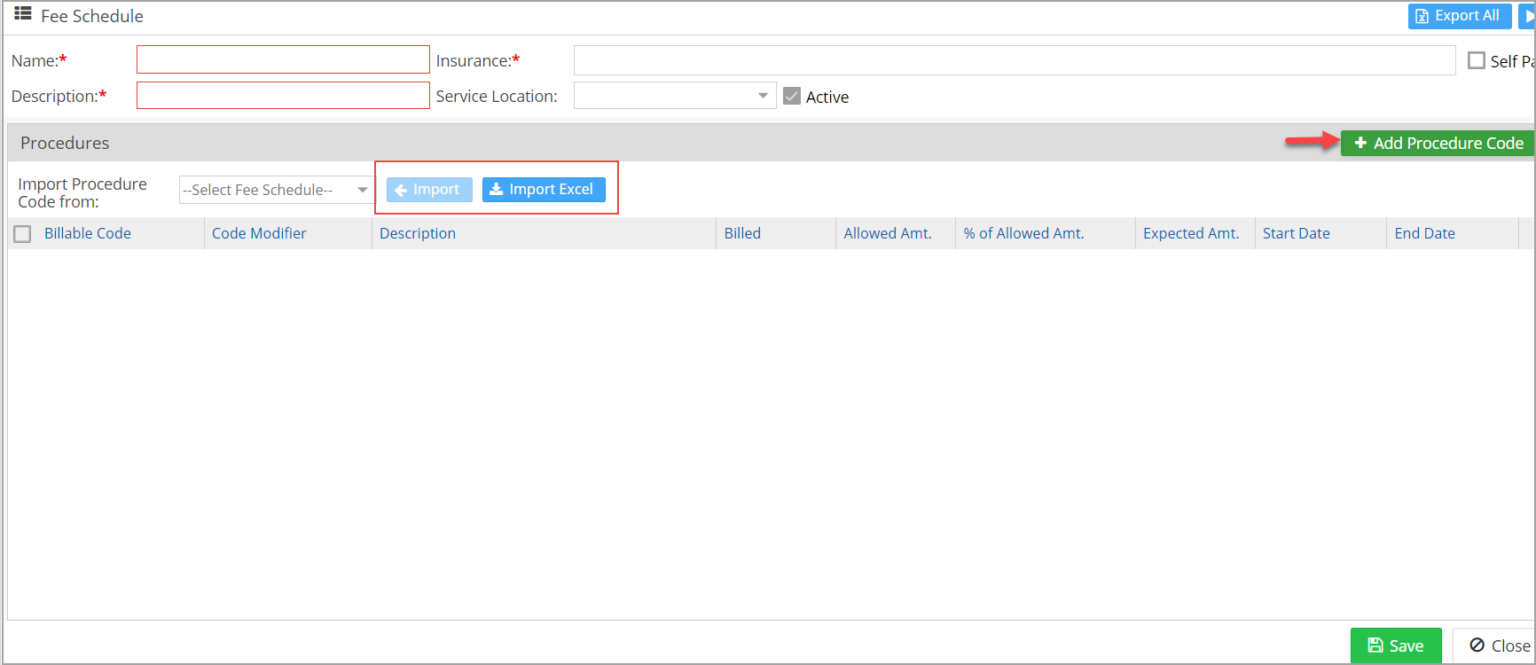The image size is (1536, 665).
Task: Select all rows via header checkbox
Action: click(22, 232)
